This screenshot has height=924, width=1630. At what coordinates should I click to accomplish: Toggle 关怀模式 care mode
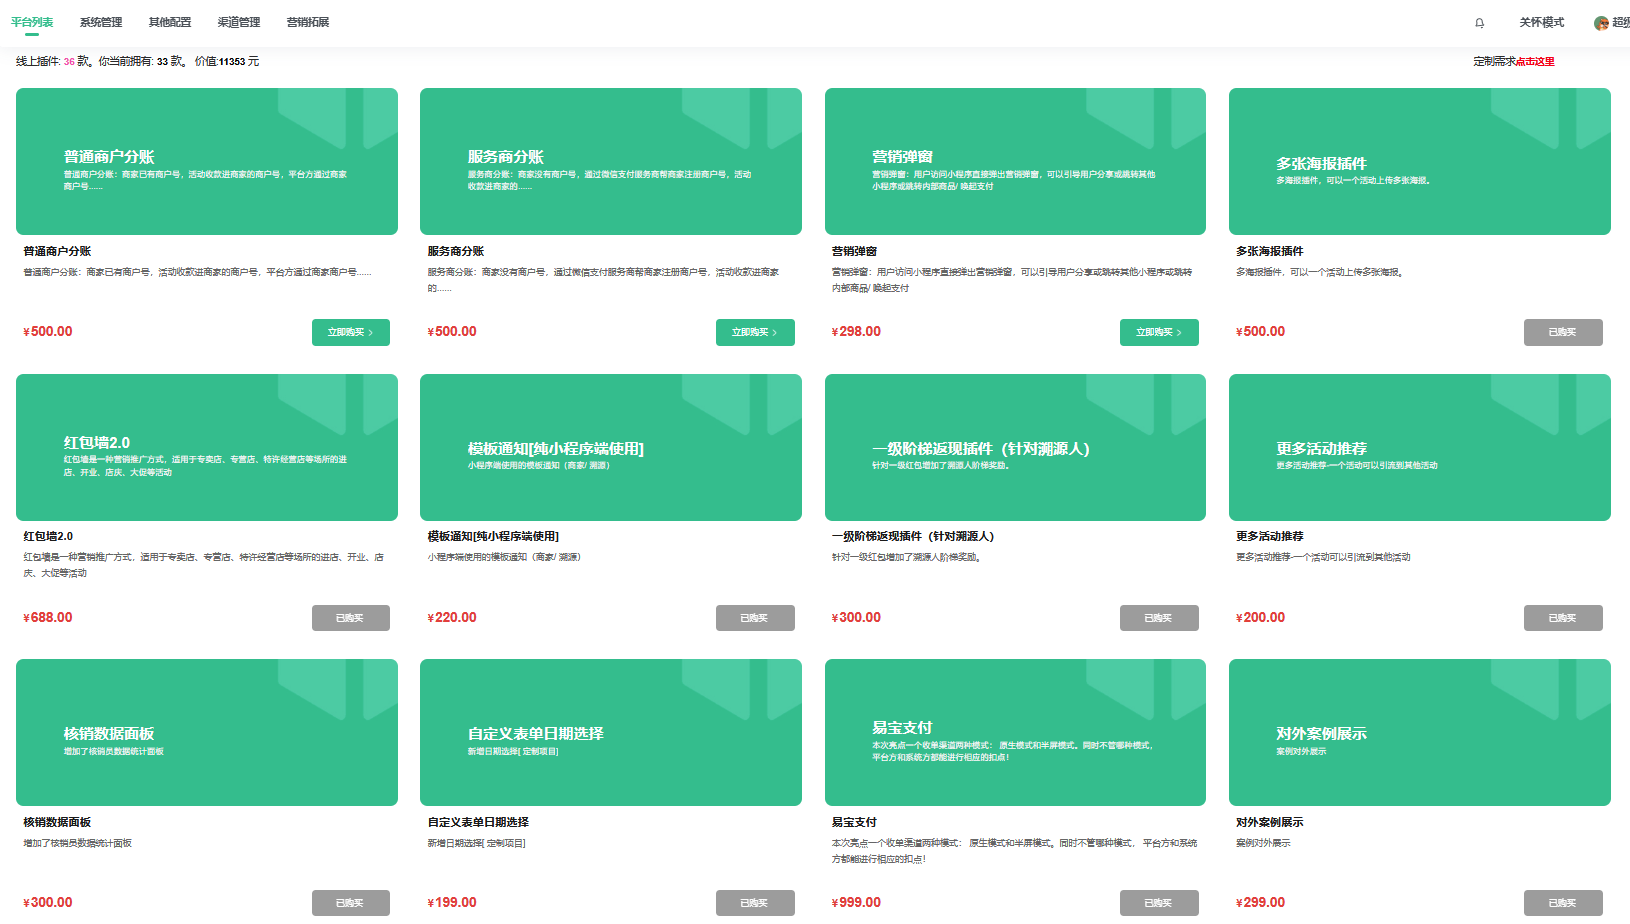(x=1541, y=22)
